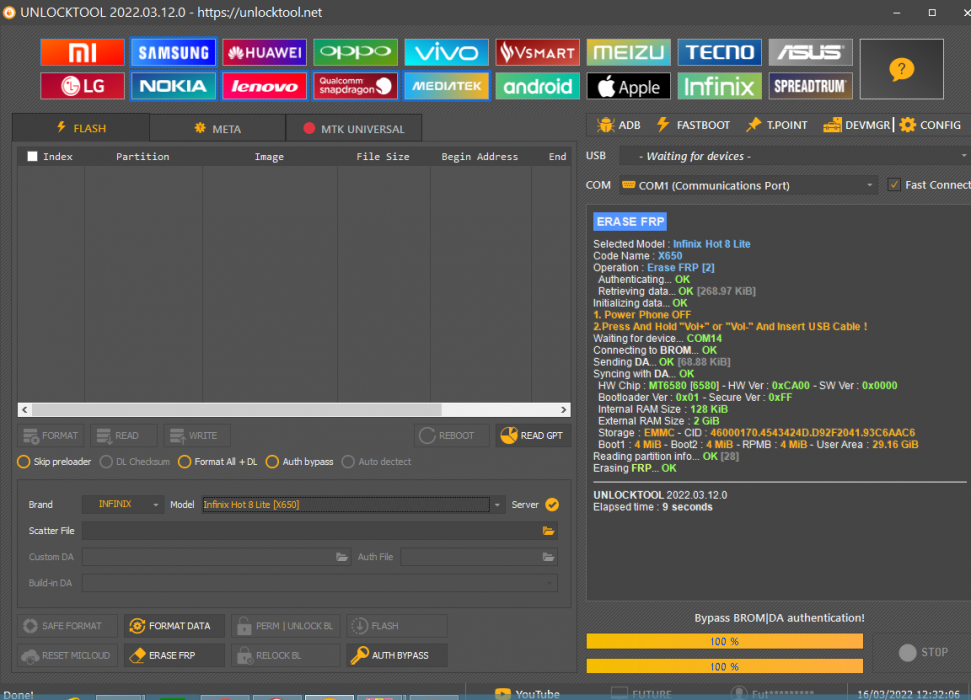Open the Vsmart brand section

pos(538,53)
